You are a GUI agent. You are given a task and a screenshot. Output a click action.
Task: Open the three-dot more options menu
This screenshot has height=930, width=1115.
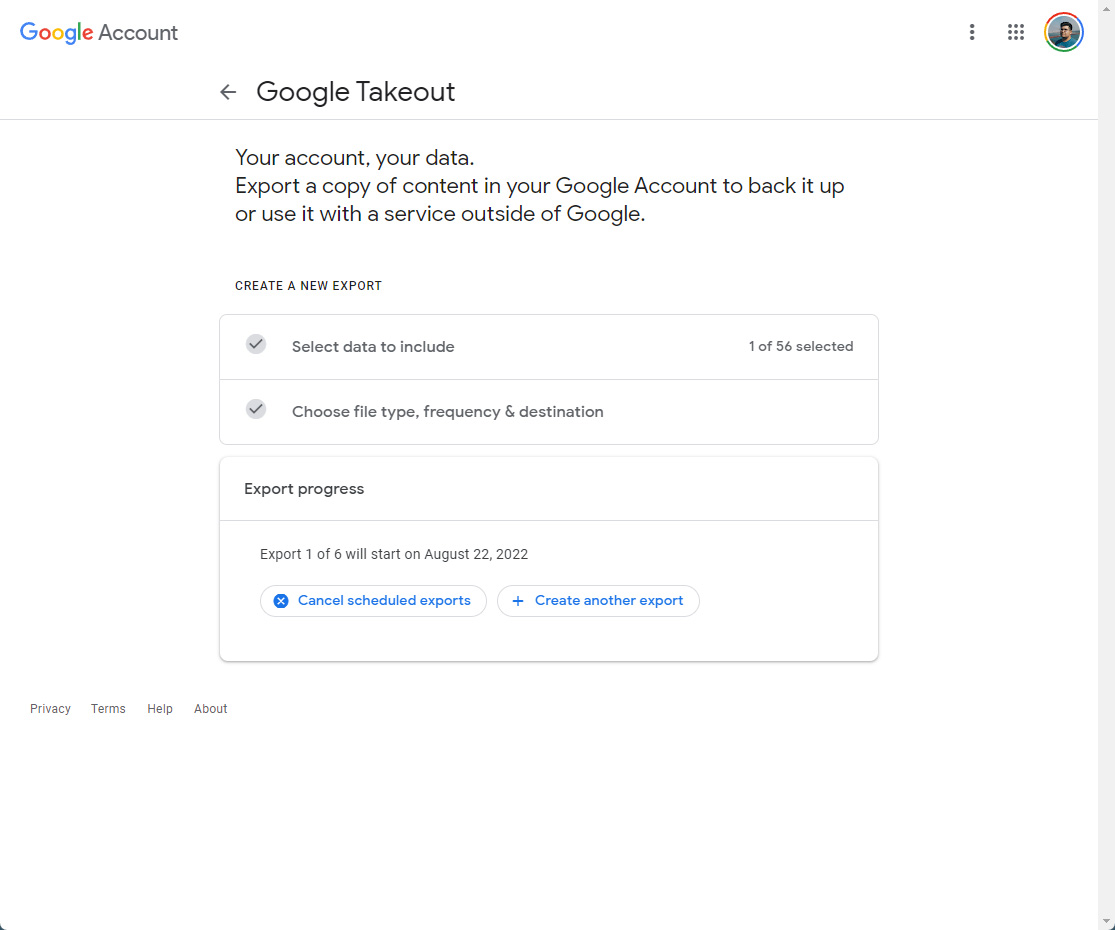[x=971, y=32]
